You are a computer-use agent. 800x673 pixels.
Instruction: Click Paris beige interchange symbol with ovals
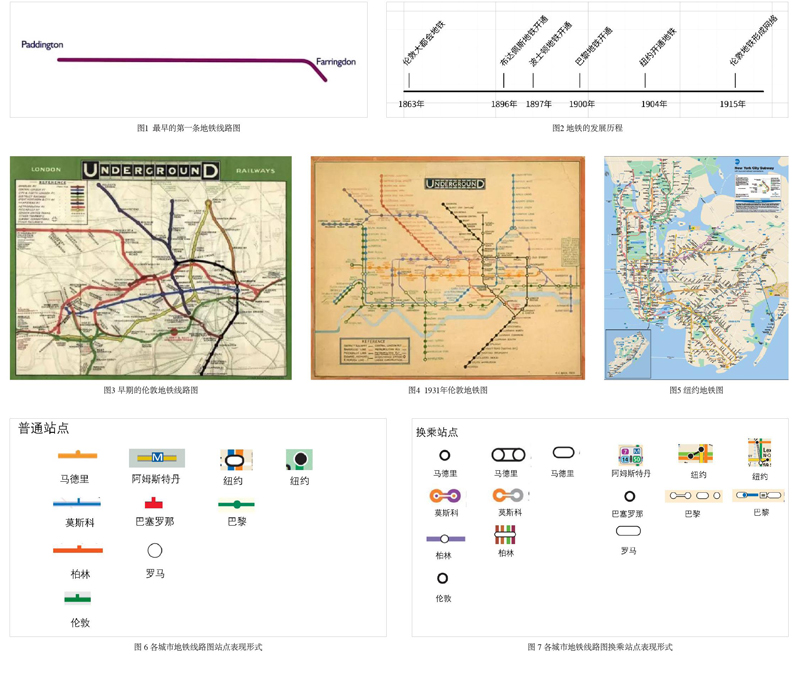click(694, 495)
